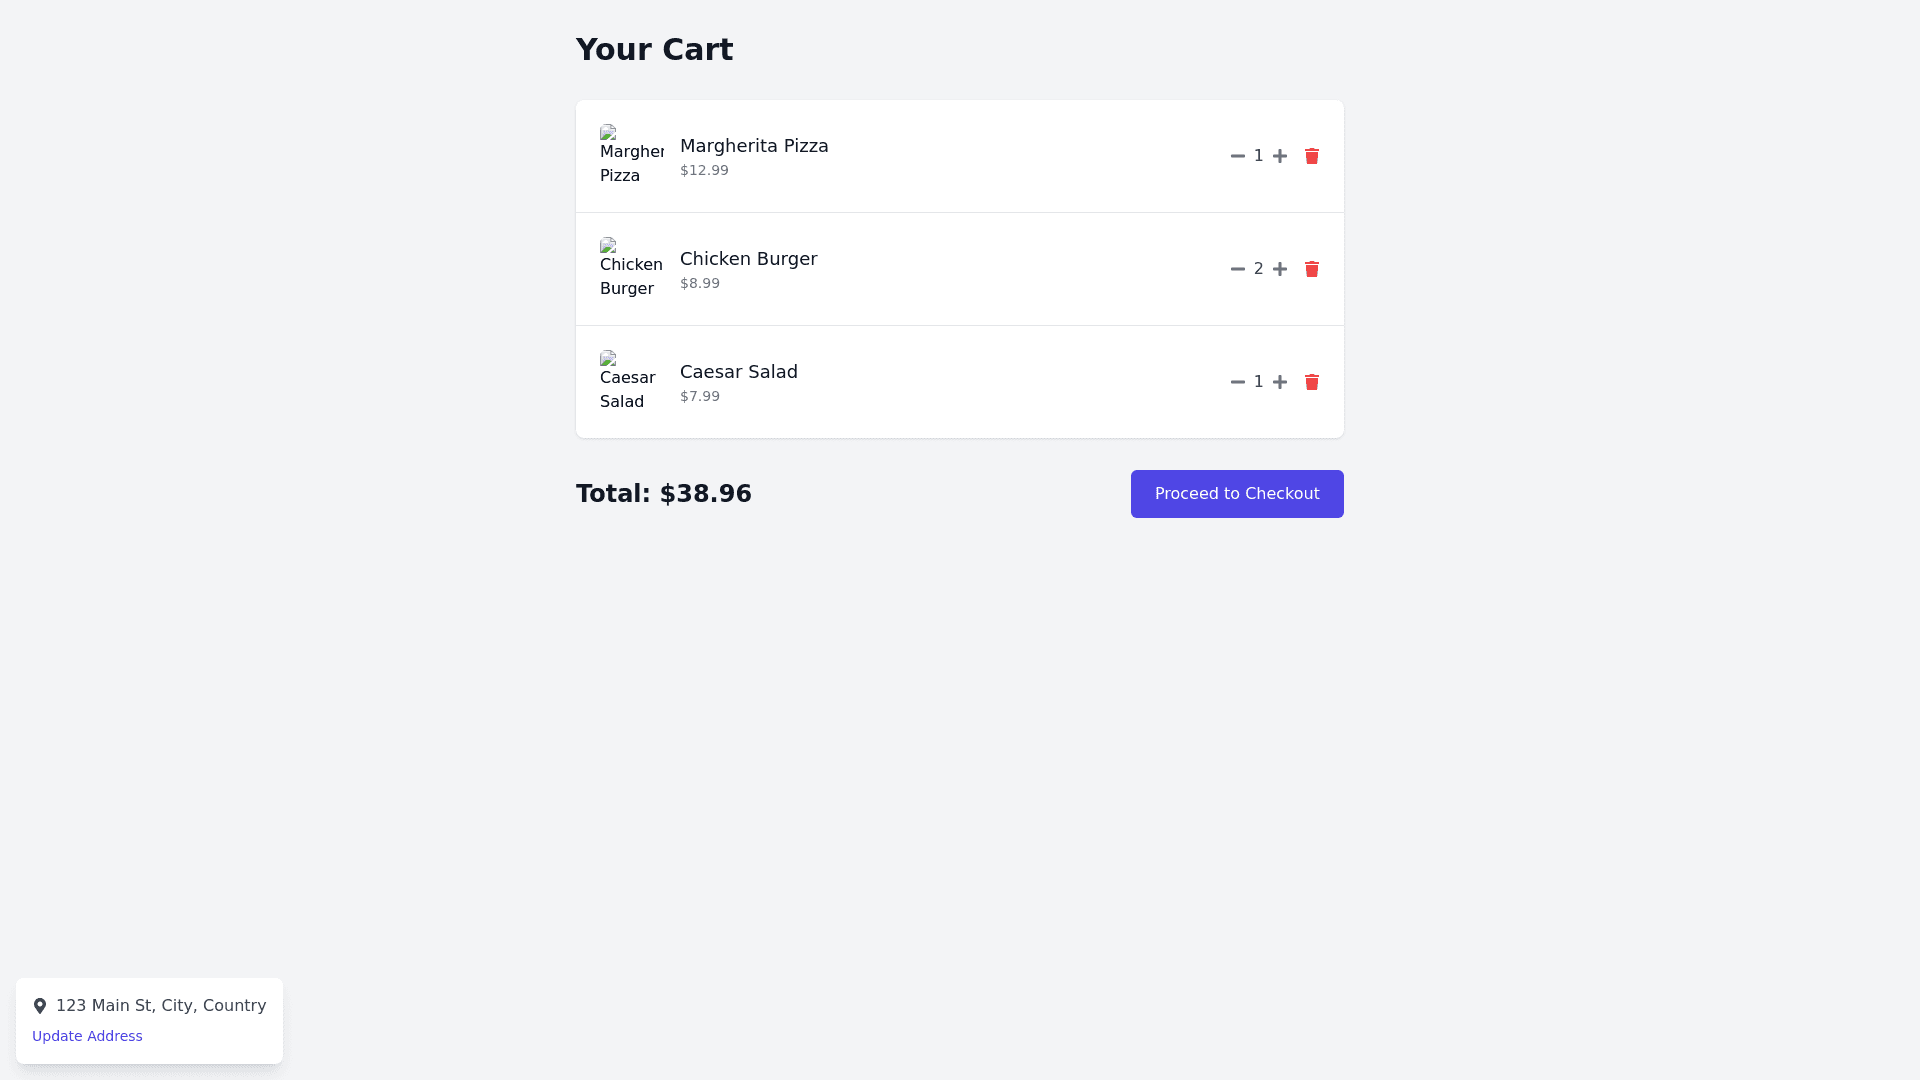
Task: Click the 123 Main St address text
Action: (x=161, y=1006)
